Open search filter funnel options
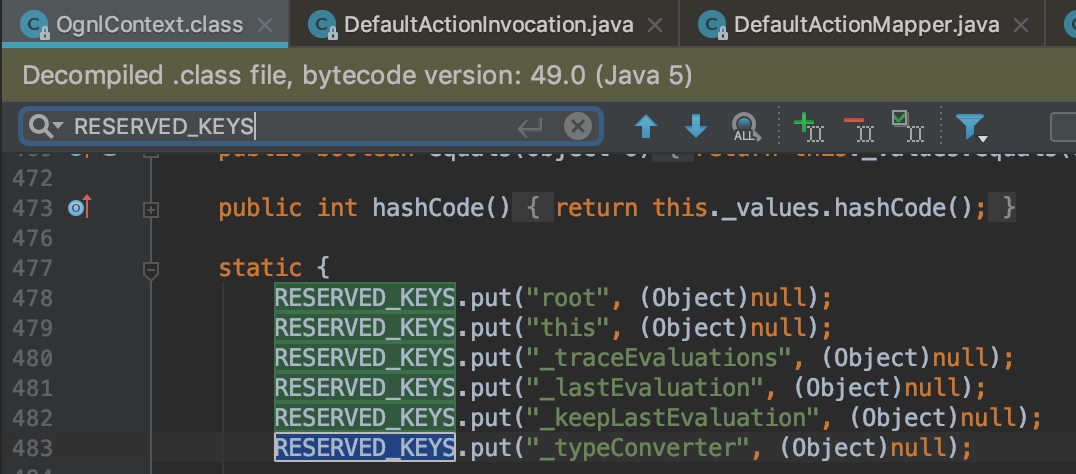The height and width of the screenshot is (474, 1076). 971,127
